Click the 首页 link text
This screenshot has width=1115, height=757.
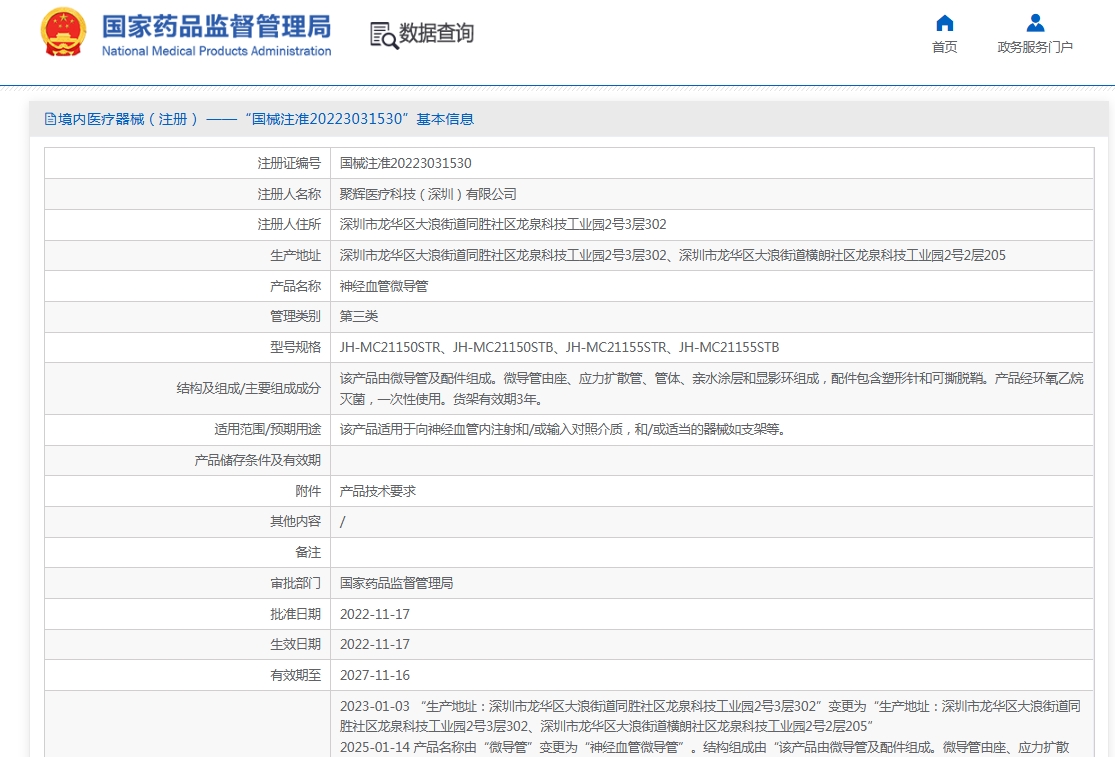[944, 47]
